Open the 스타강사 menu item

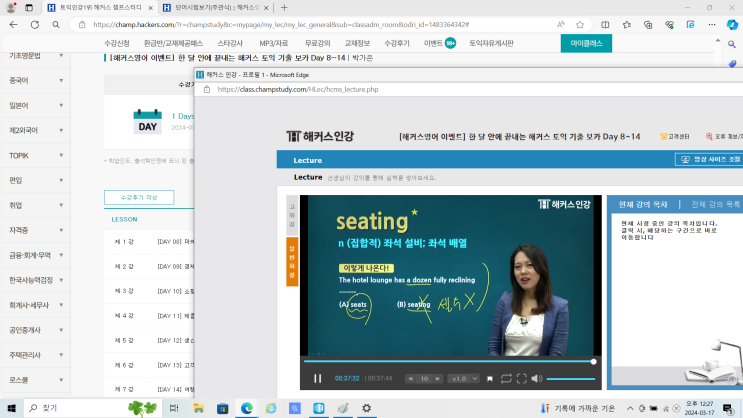click(229, 43)
